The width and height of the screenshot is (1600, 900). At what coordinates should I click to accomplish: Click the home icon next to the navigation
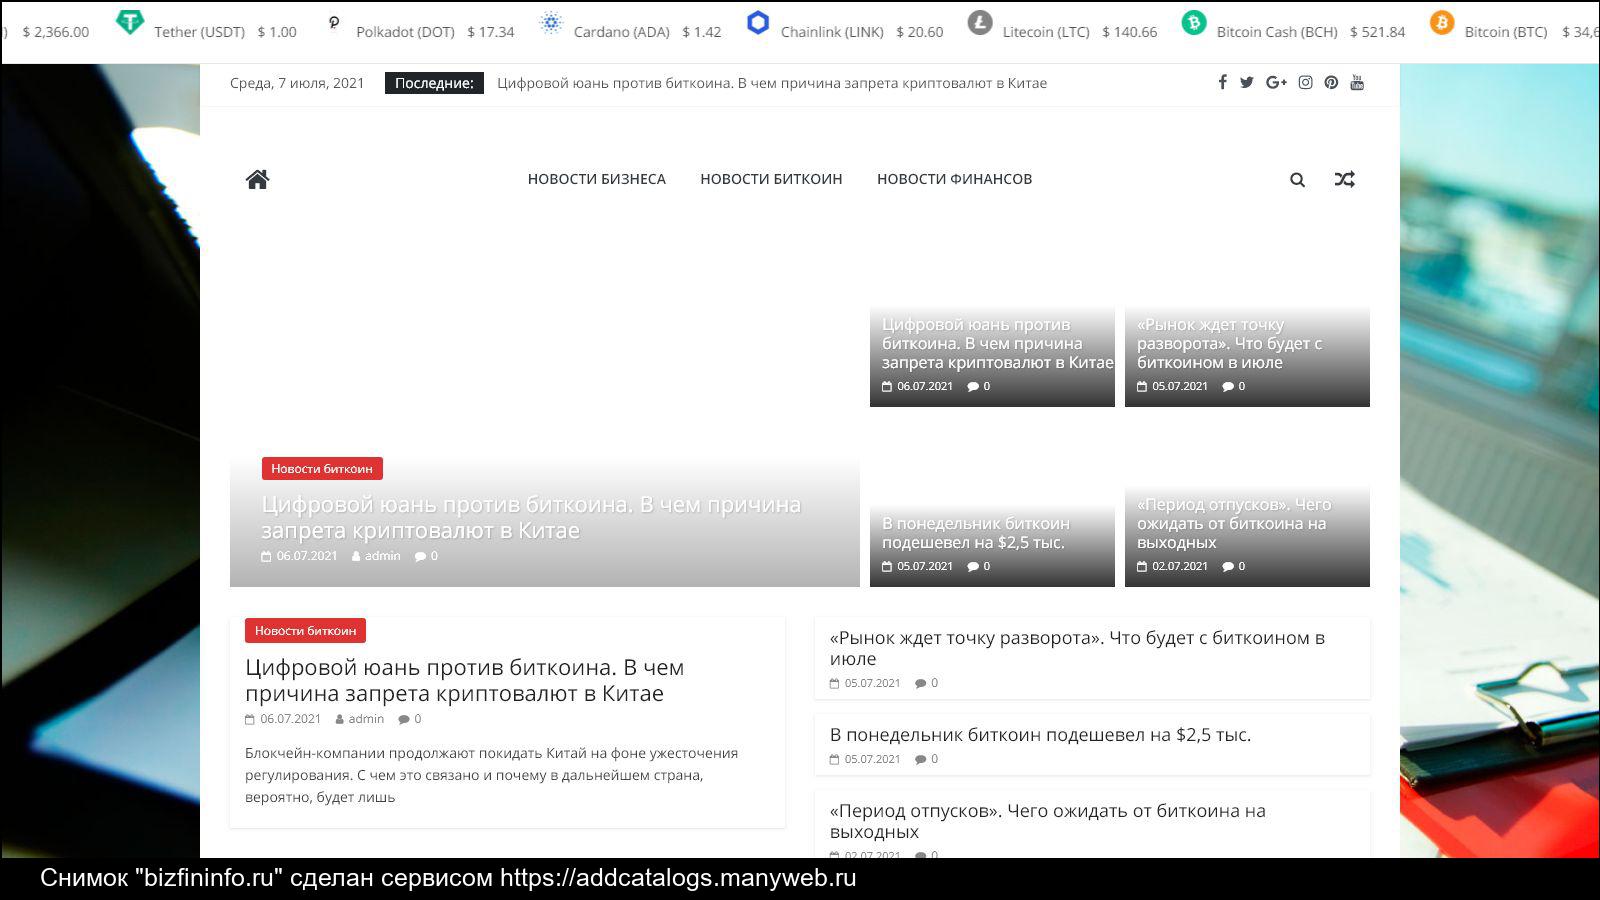tap(256, 179)
